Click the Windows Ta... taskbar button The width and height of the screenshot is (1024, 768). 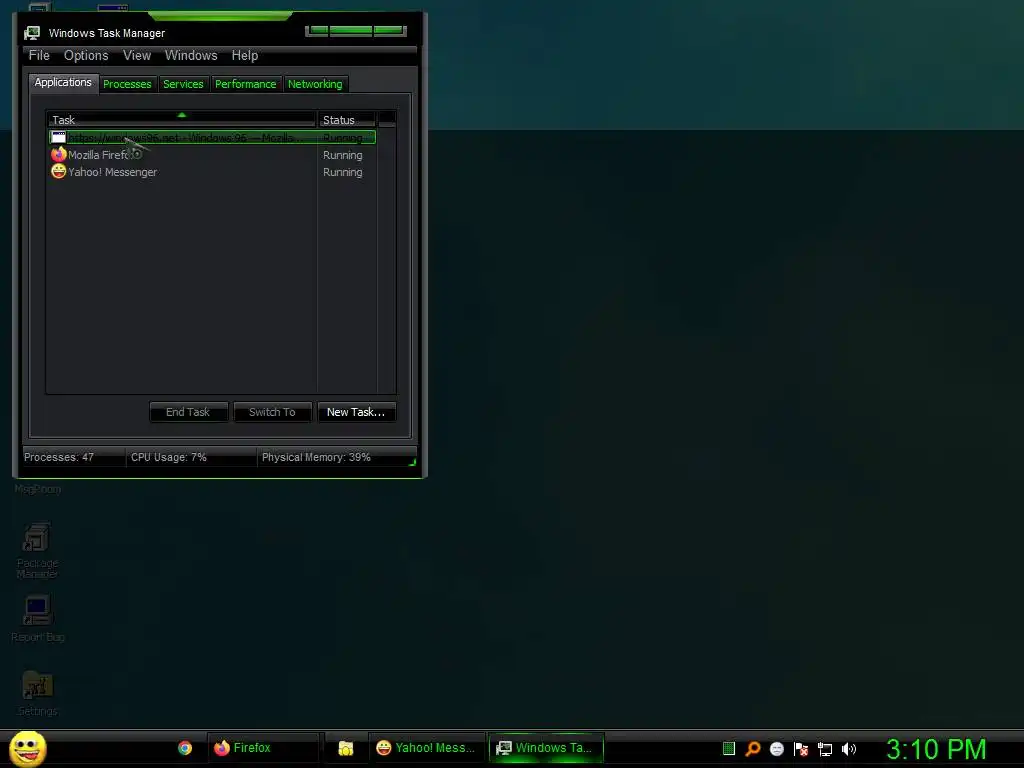click(x=546, y=748)
